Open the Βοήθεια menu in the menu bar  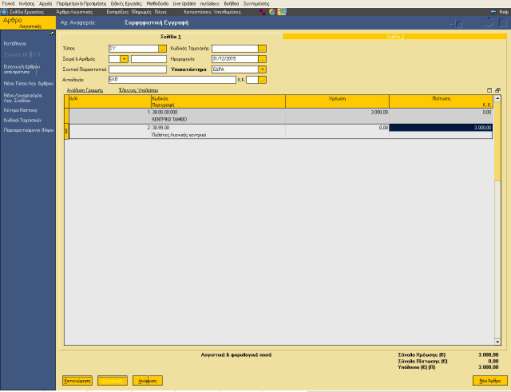[231, 3]
